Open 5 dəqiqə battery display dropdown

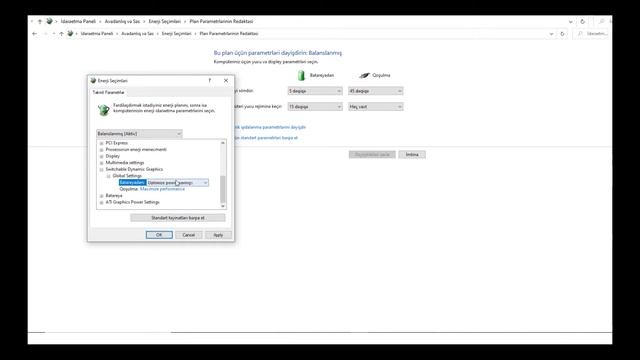tap(315, 91)
